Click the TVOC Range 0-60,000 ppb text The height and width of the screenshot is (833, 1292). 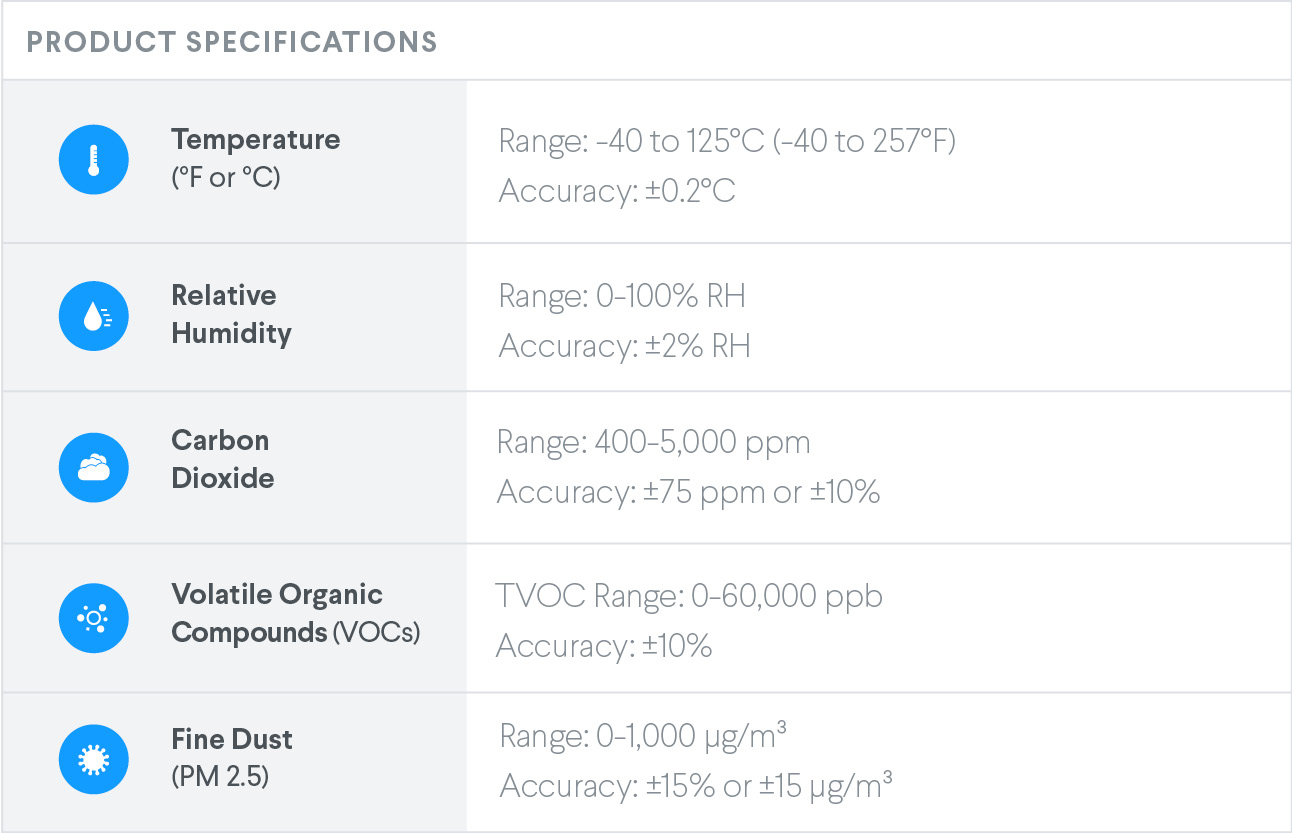[x=689, y=596]
